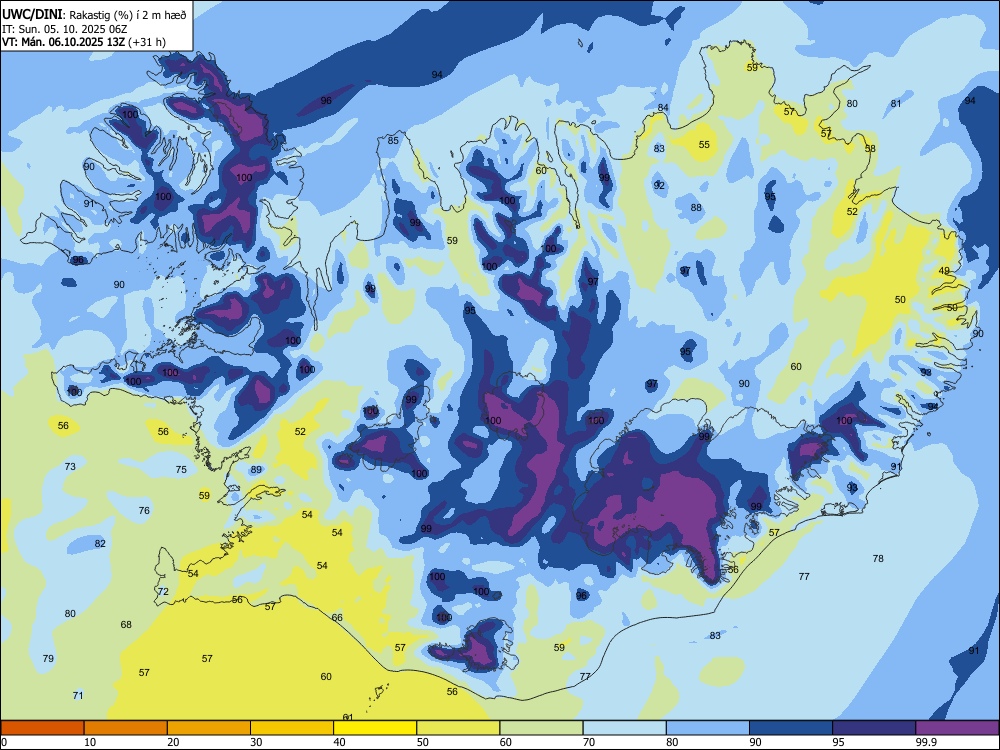
Task: Click the 95–99.9 indigo legend swatch
Action: pyautogui.click(x=874, y=728)
